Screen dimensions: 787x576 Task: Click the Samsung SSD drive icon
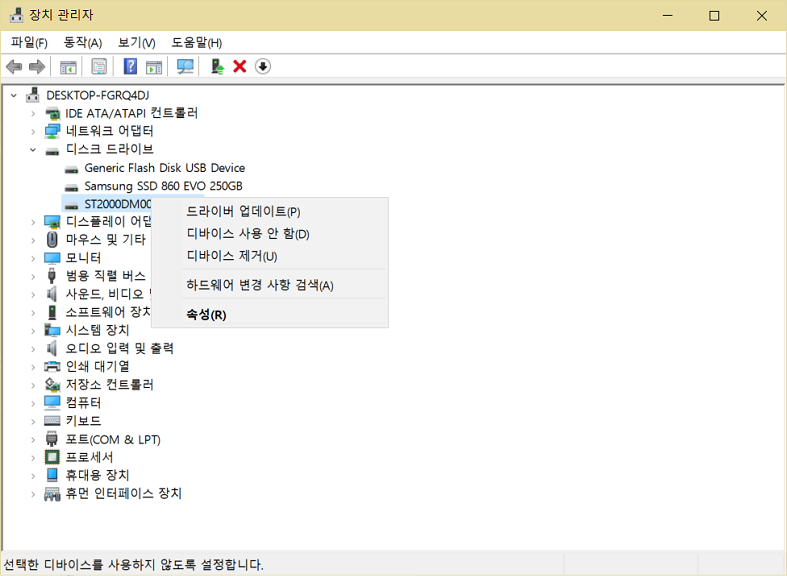click(71, 187)
